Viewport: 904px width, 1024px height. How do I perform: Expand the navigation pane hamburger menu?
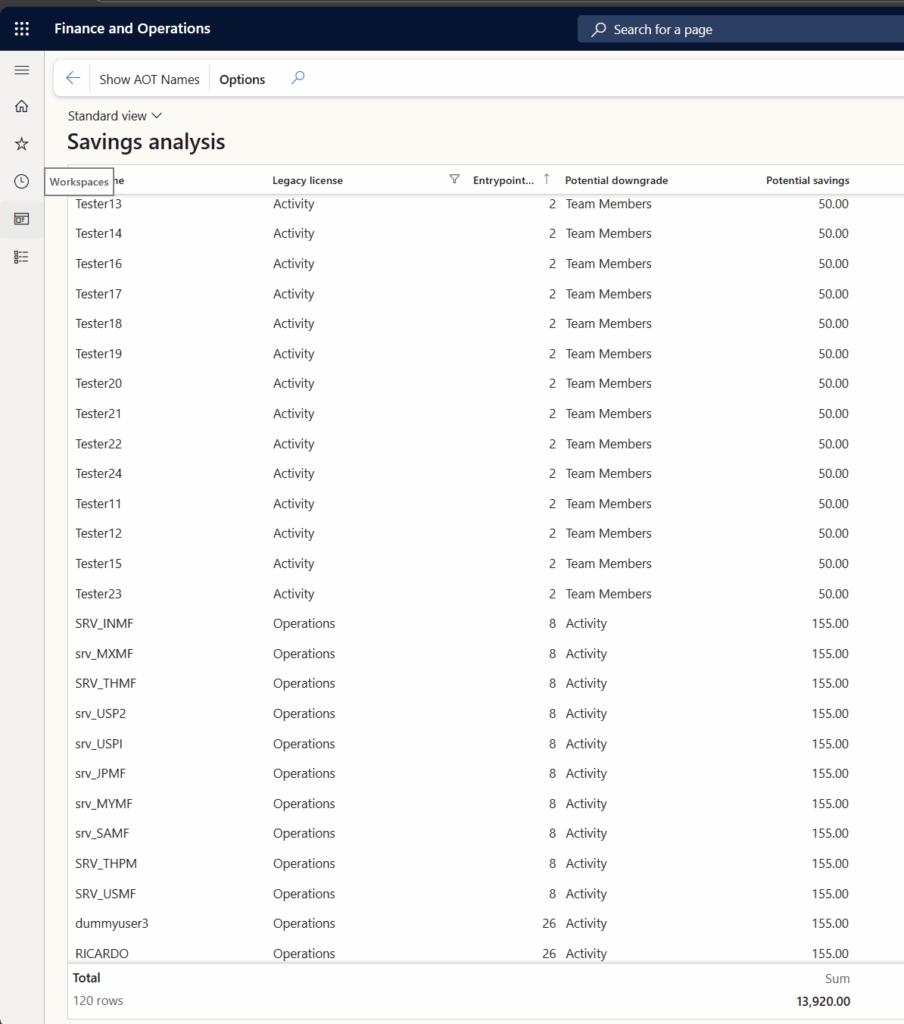click(21, 70)
